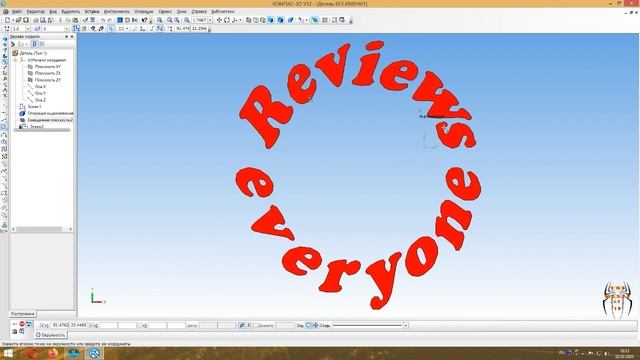Open the Инструменты menu
The width and height of the screenshot is (640, 360).
tap(116, 11)
